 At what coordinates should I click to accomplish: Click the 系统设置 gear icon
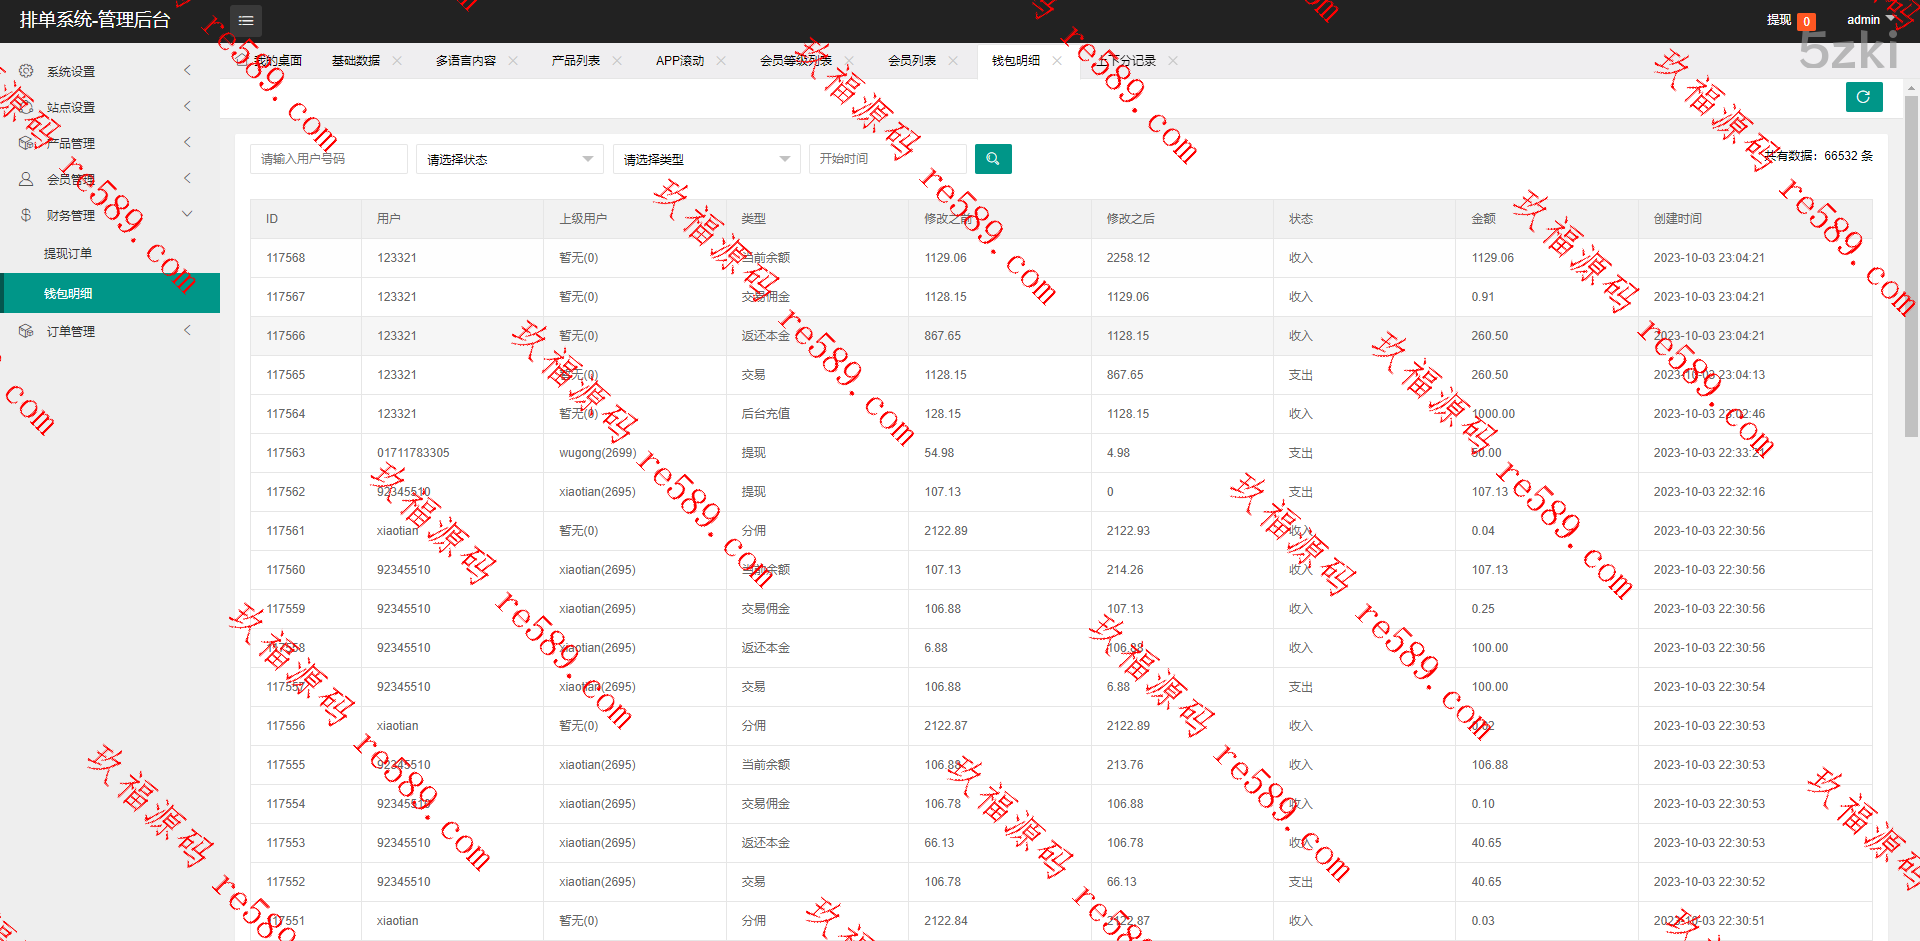(x=26, y=71)
